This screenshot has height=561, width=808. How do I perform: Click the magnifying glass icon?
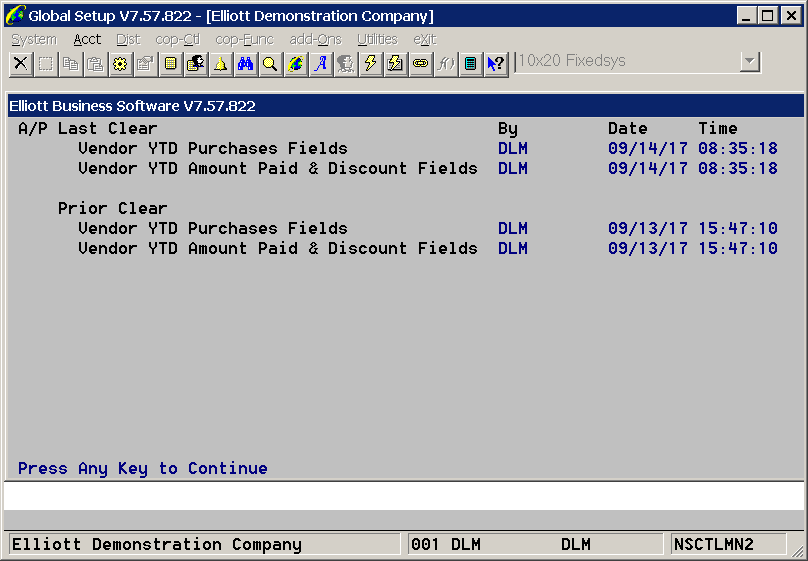click(271, 64)
